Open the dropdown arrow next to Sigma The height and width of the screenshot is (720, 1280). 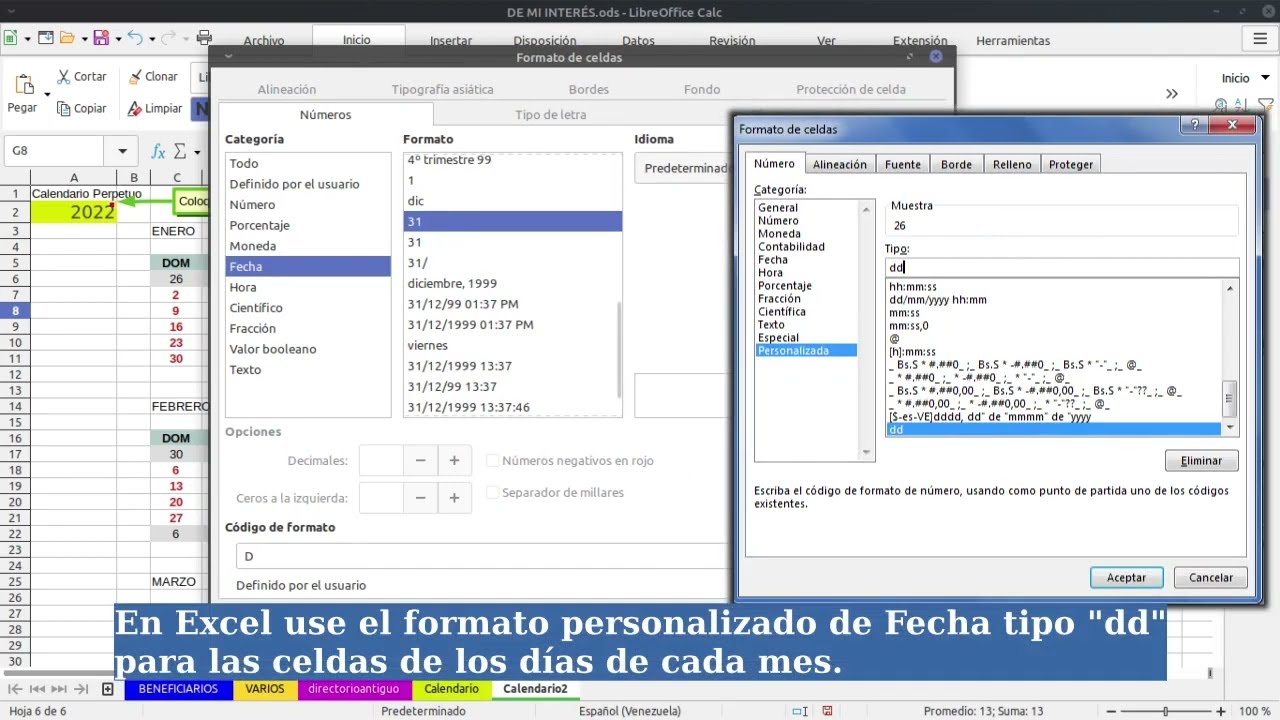pyautogui.click(x=197, y=152)
